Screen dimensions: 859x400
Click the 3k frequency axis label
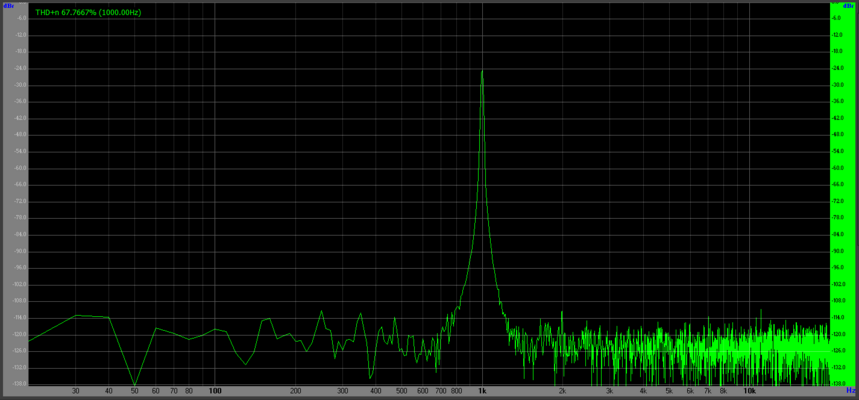(610, 391)
